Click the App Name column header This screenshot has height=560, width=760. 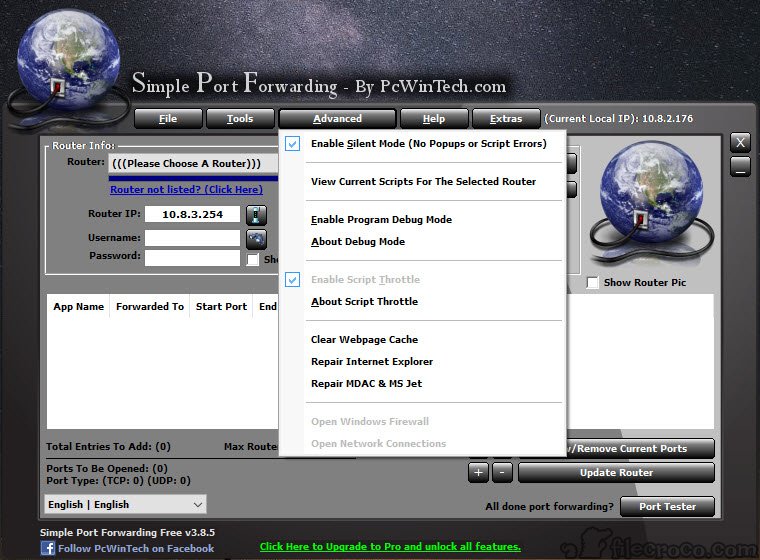click(x=79, y=306)
